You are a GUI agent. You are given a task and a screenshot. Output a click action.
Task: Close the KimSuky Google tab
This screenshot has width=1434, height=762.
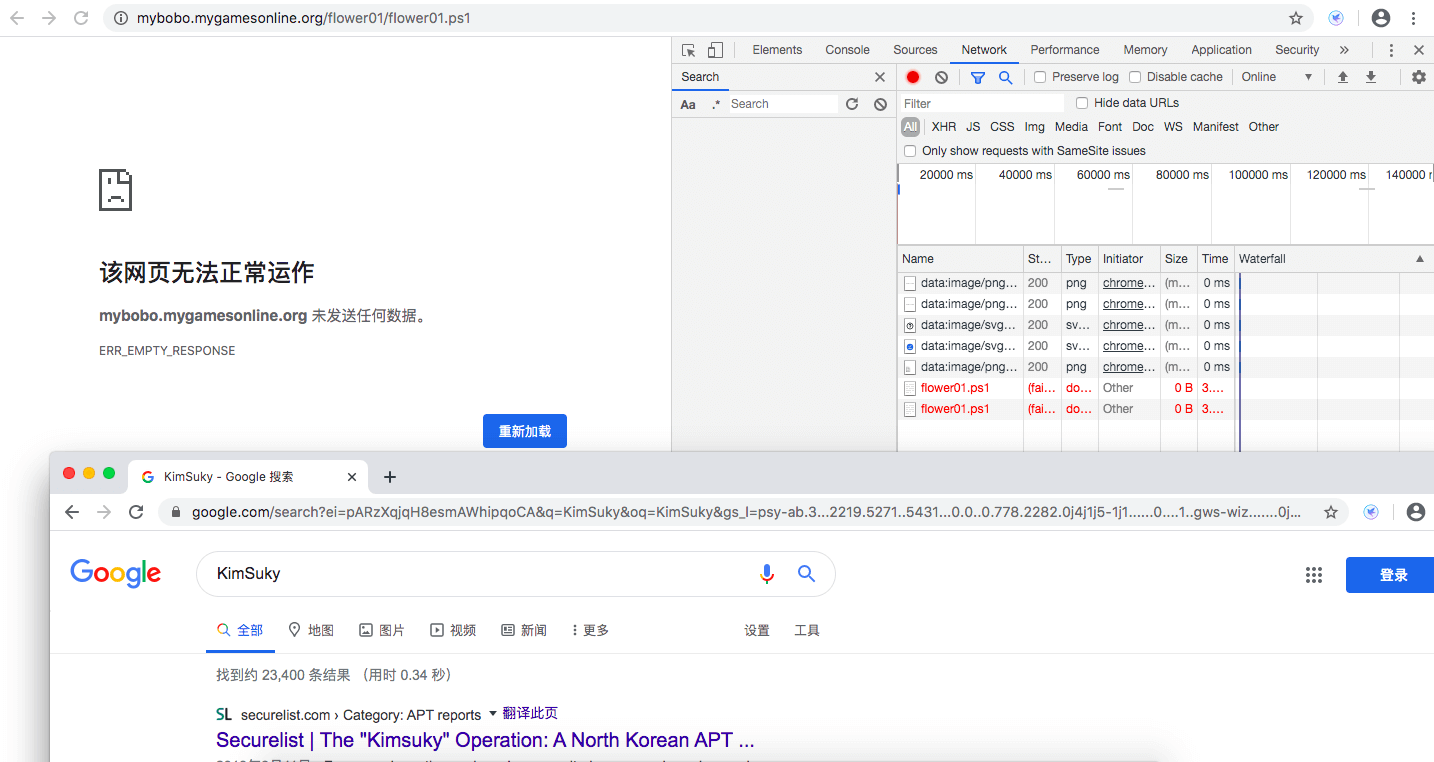point(352,477)
